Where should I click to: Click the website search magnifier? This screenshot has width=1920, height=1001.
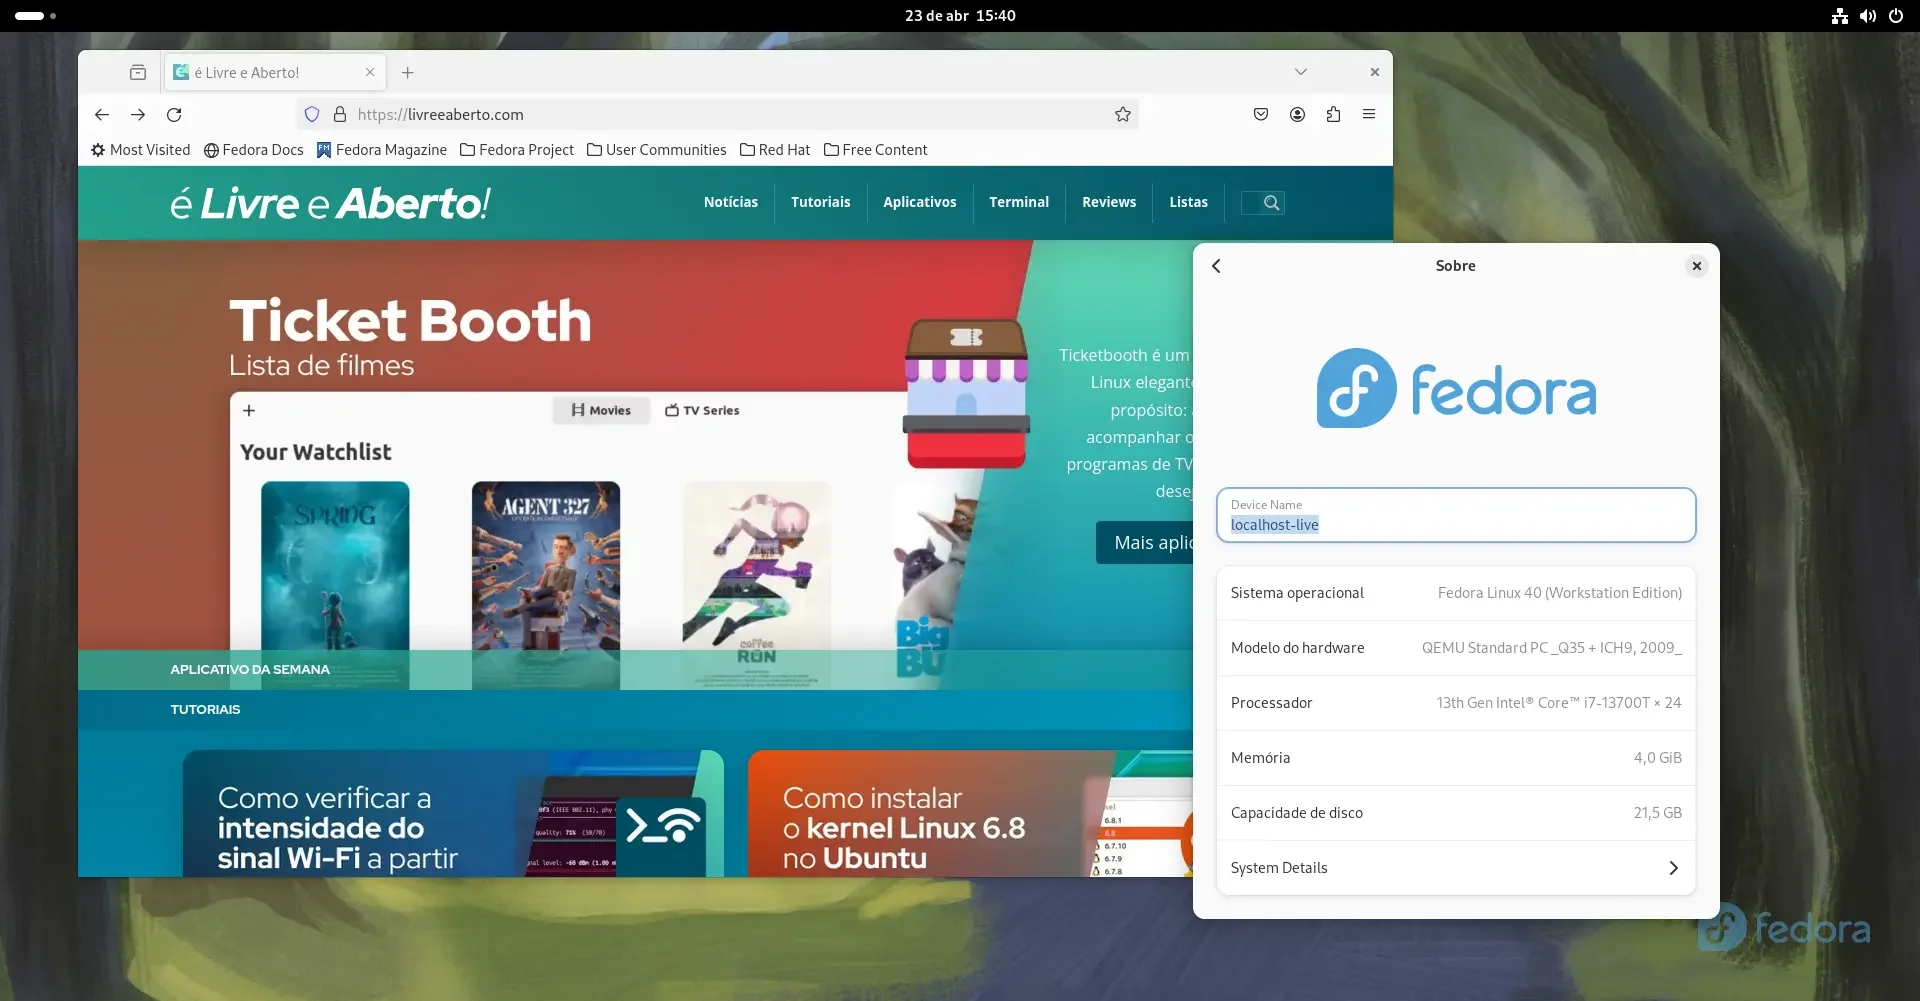pos(1271,202)
